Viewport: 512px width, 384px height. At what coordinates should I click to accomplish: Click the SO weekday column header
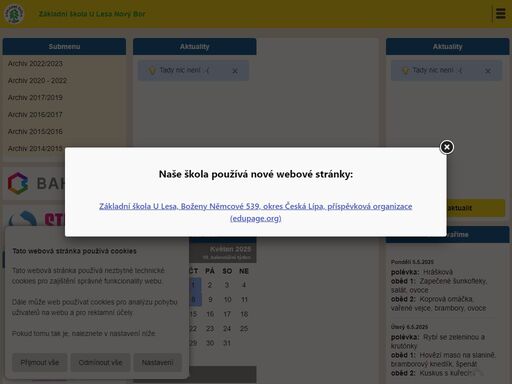pyautogui.click(x=227, y=271)
